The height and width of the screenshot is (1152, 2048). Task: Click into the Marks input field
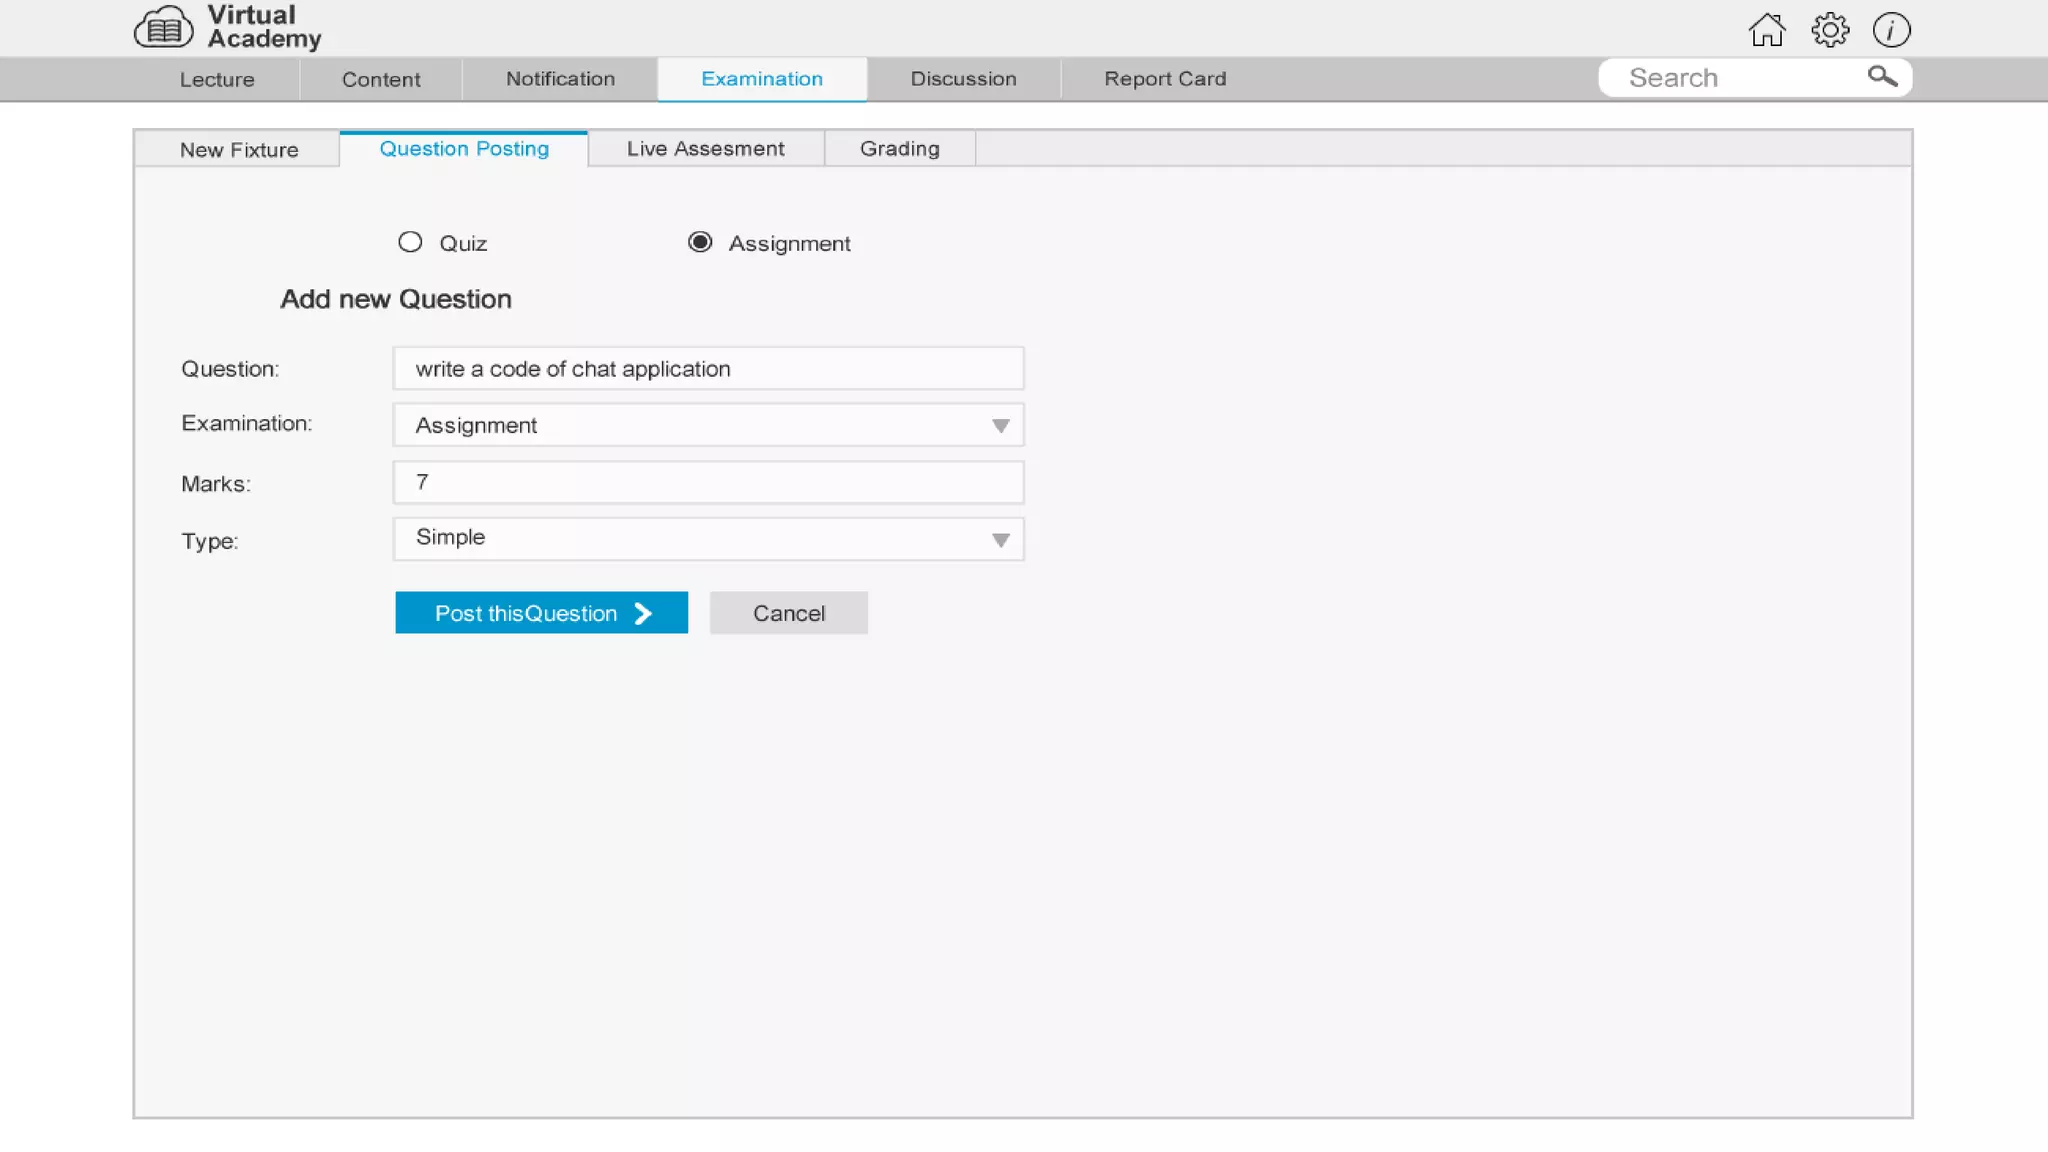tap(708, 483)
